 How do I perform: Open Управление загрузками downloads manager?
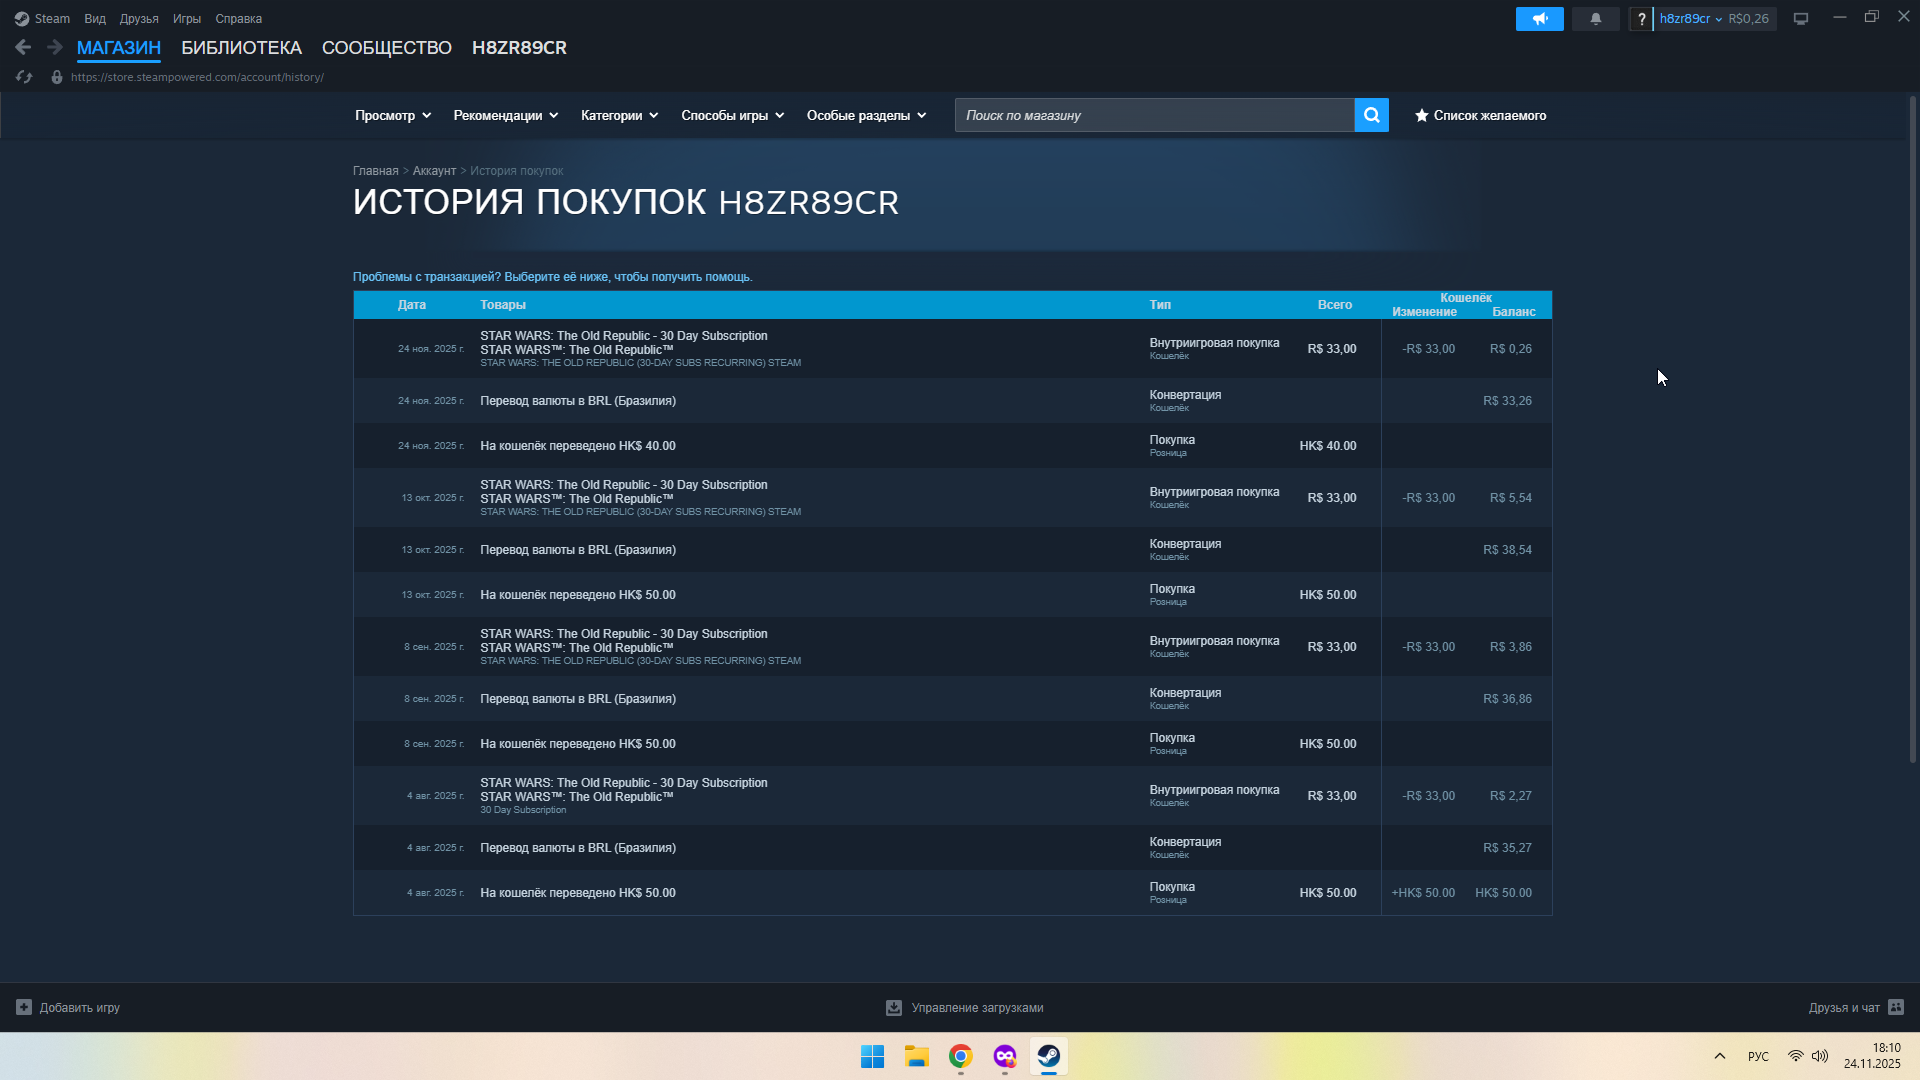(965, 1007)
